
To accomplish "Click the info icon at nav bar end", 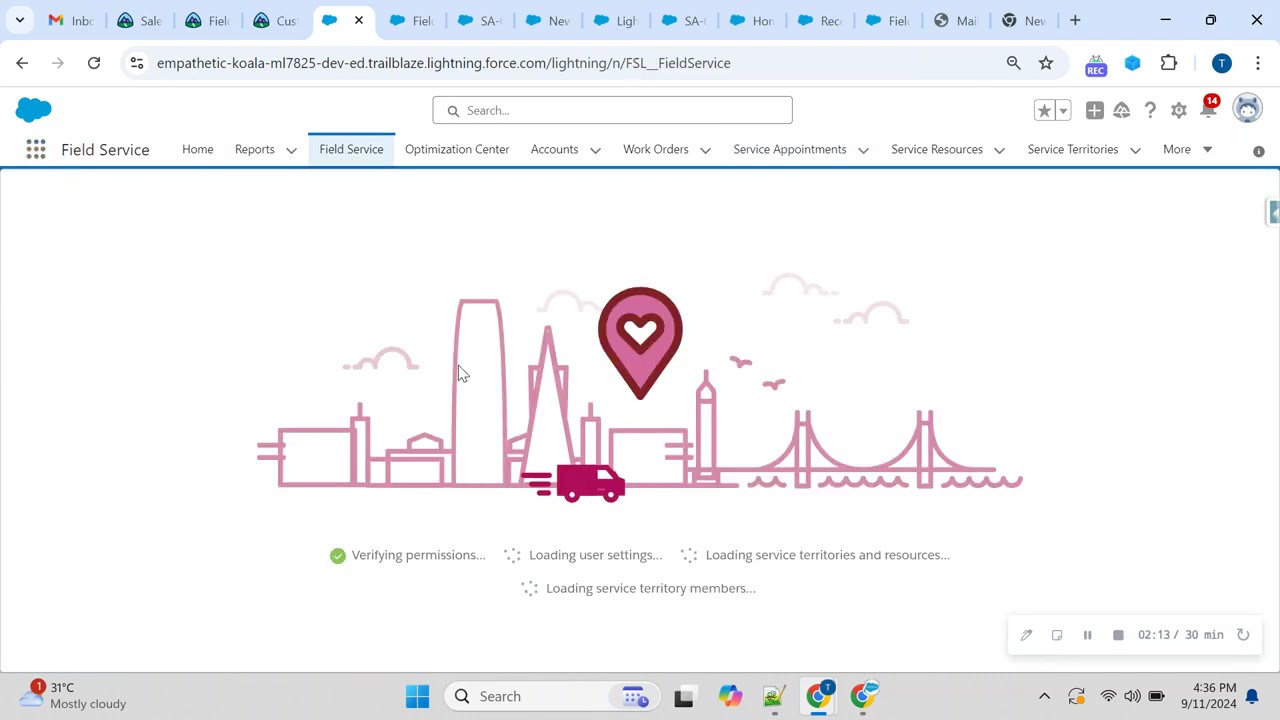I will [1259, 151].
